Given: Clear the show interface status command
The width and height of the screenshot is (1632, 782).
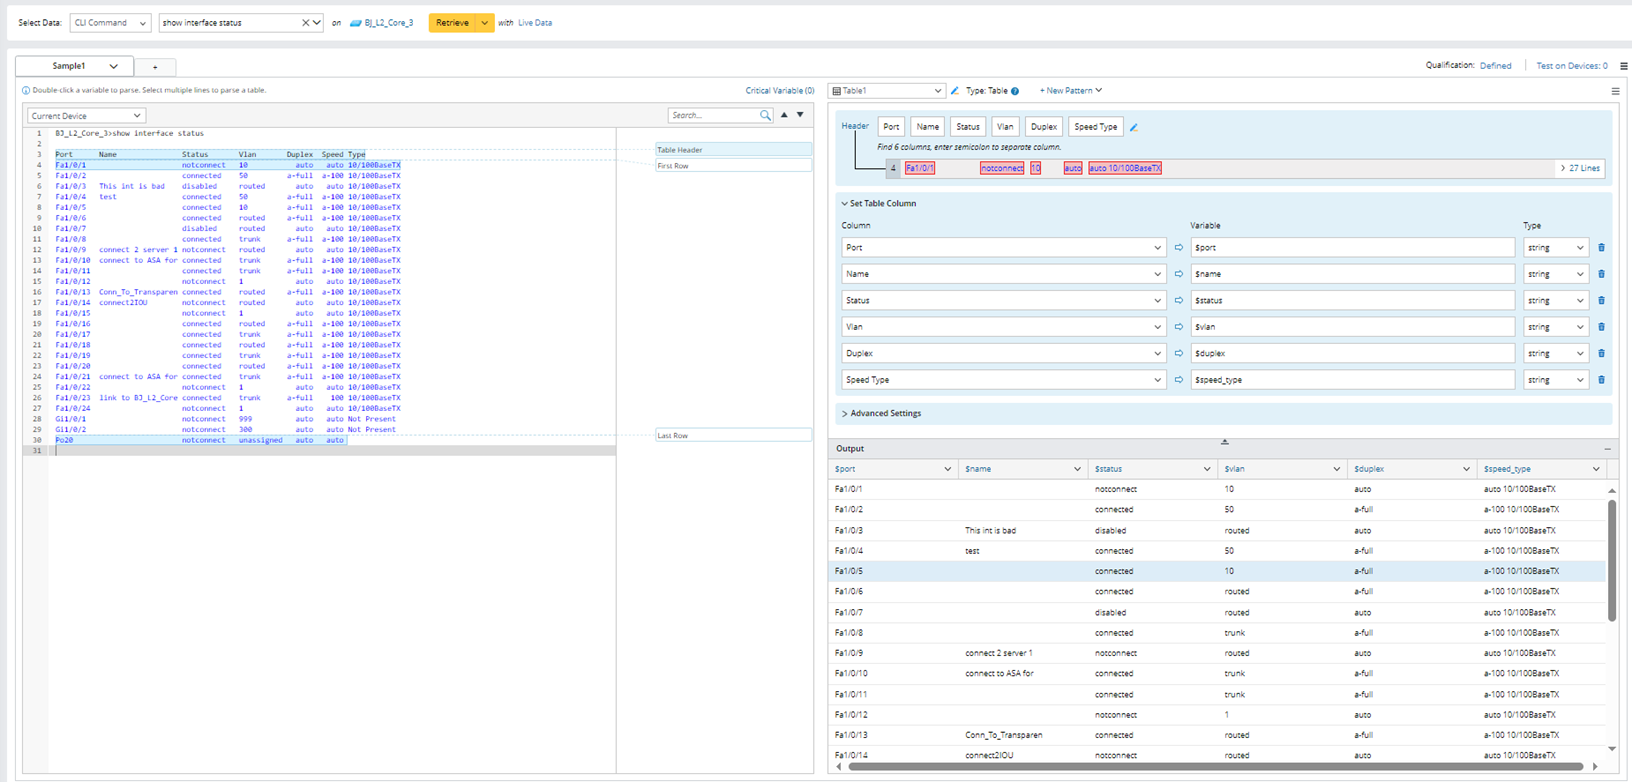Looking at the screenshot, I should [305, 23].
